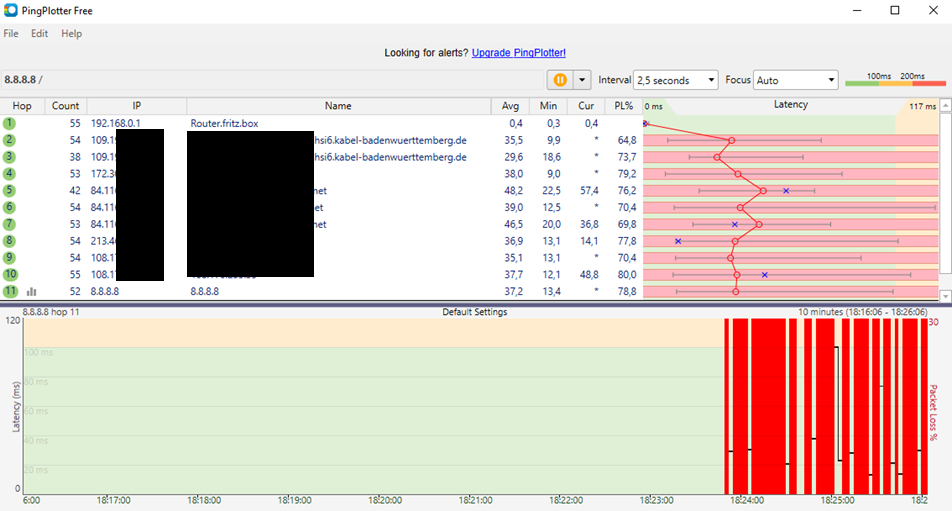Pause tracing with the orange pause button

pos(560,80)
